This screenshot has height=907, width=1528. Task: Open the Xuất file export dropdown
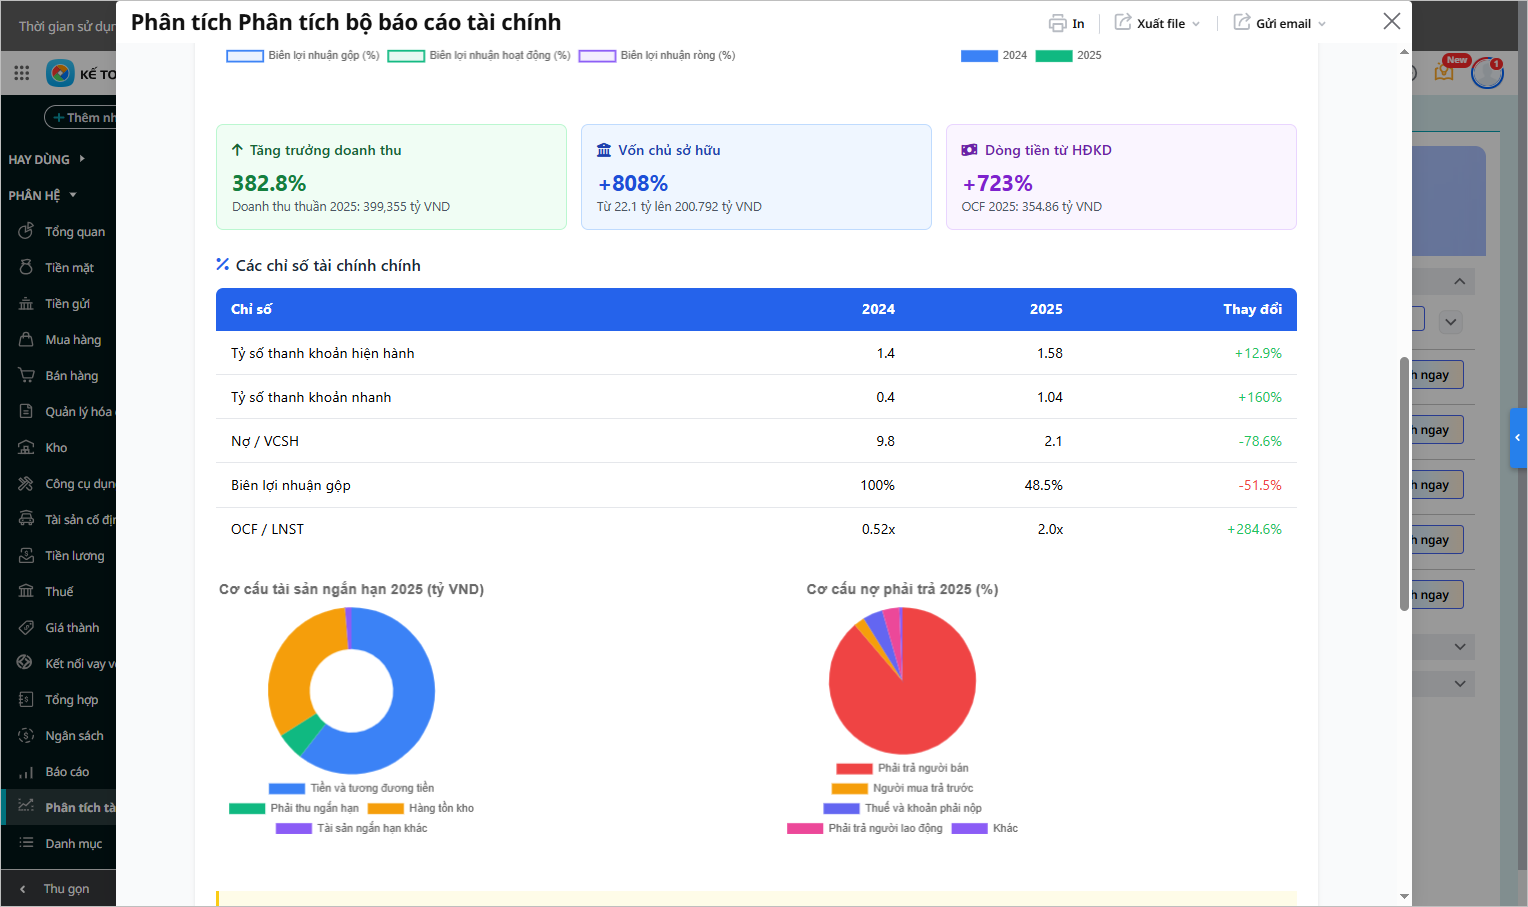1158,23
